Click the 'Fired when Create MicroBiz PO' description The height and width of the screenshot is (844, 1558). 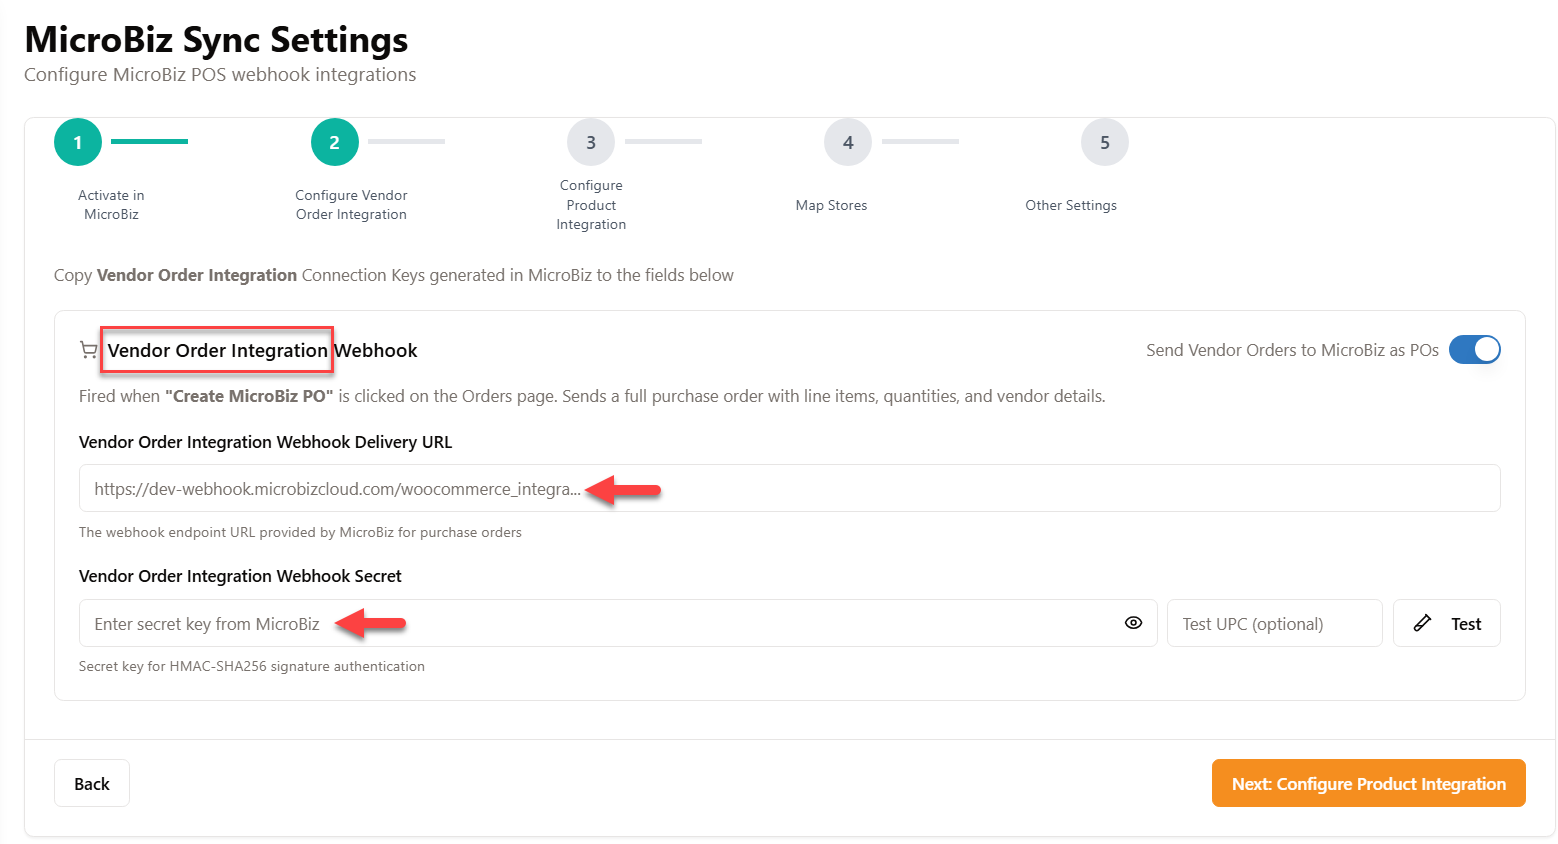pyautogui.click(x=592, y=396)
